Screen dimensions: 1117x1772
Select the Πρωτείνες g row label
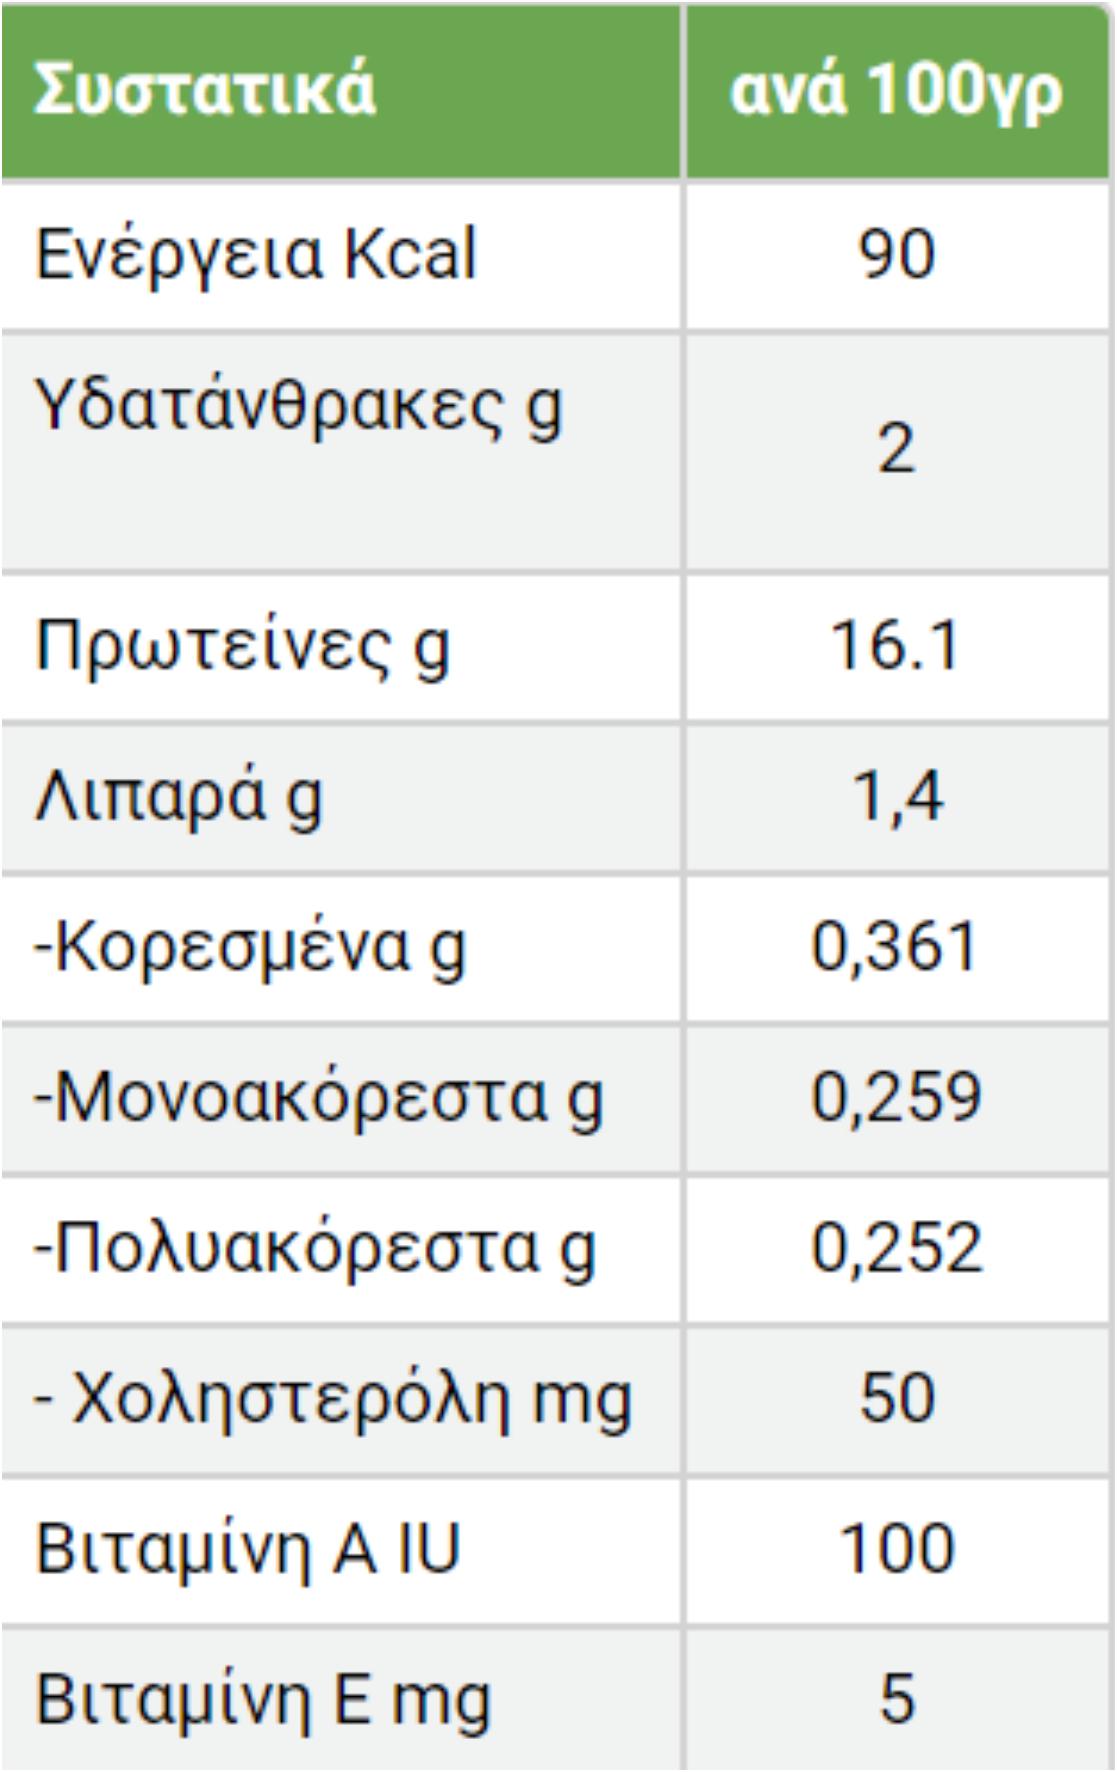pyautogui.click(x=243, y=647)
